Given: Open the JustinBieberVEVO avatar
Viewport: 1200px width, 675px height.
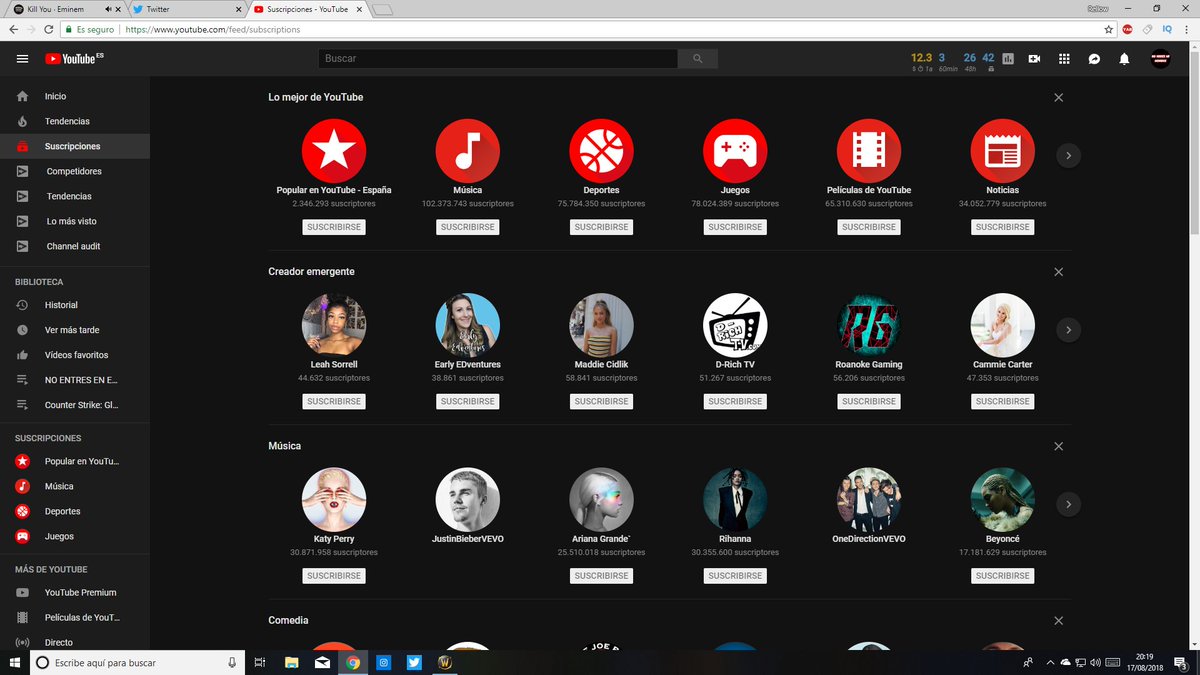Looking at the screenshot, I should [468, 500].
